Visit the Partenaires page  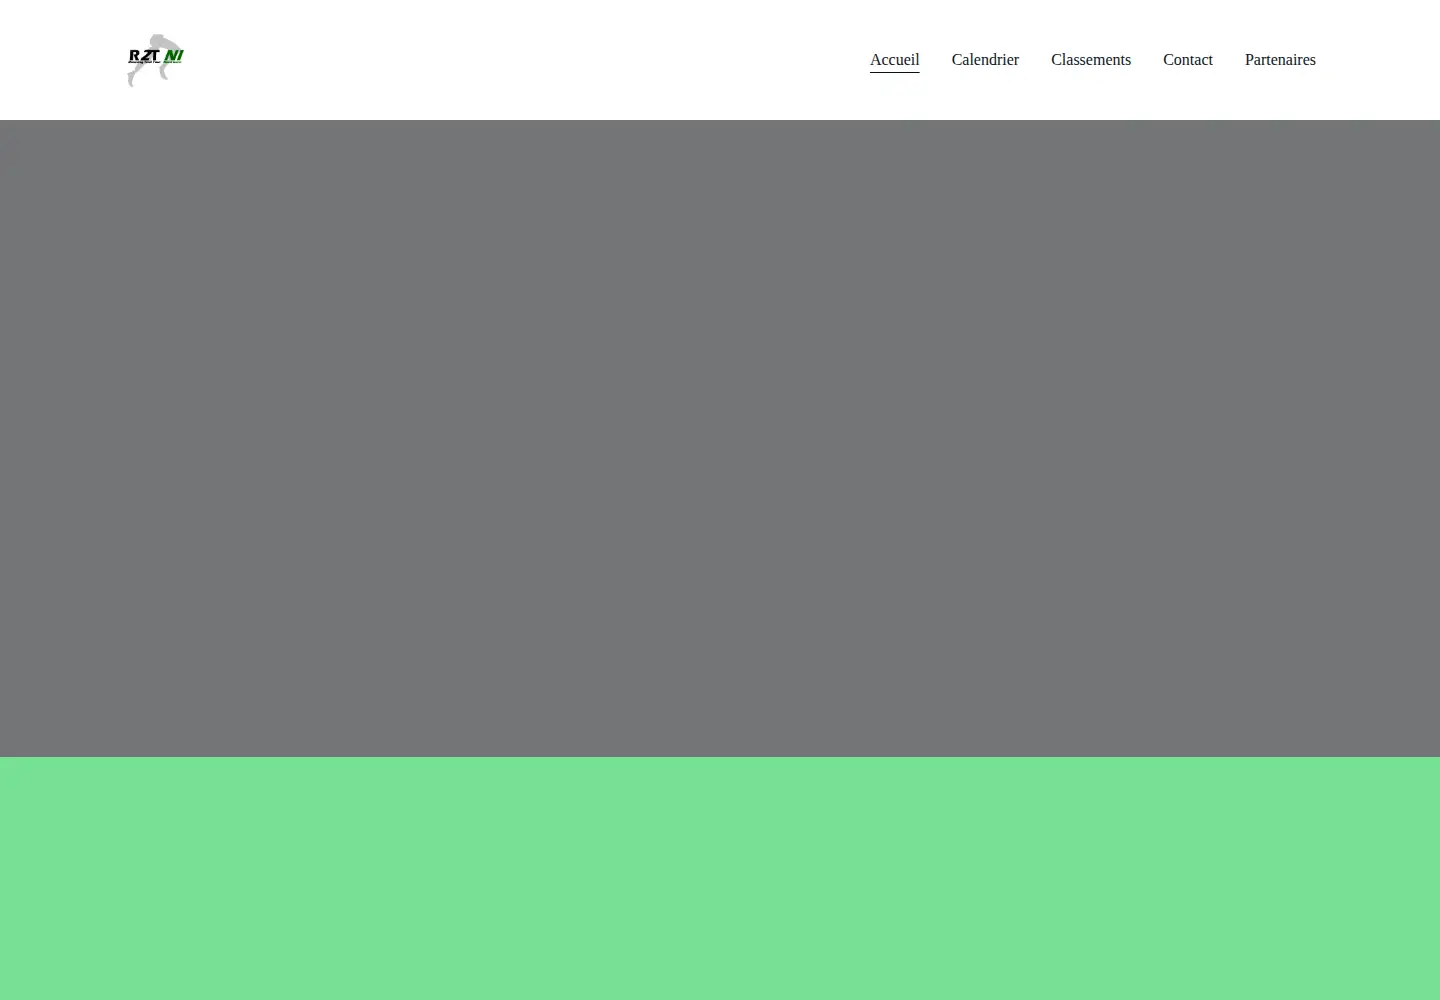coord(1280,60)
